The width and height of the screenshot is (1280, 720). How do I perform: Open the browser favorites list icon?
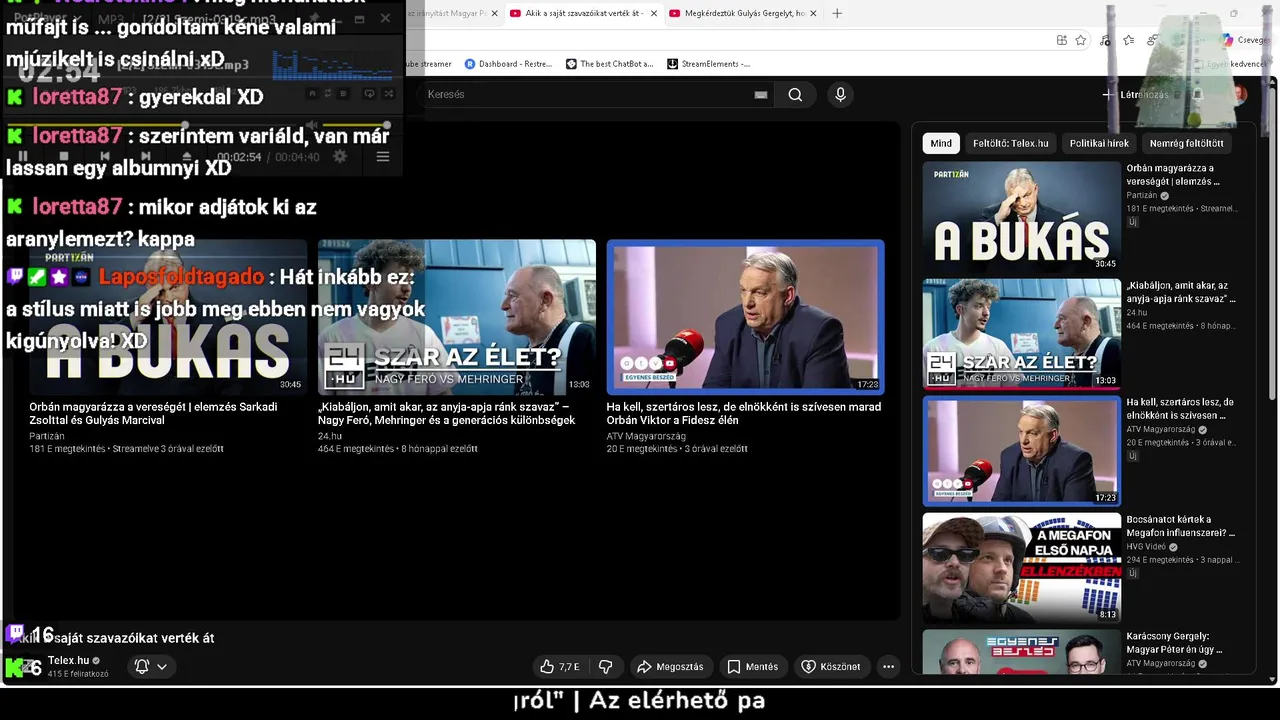[1129, 40]
